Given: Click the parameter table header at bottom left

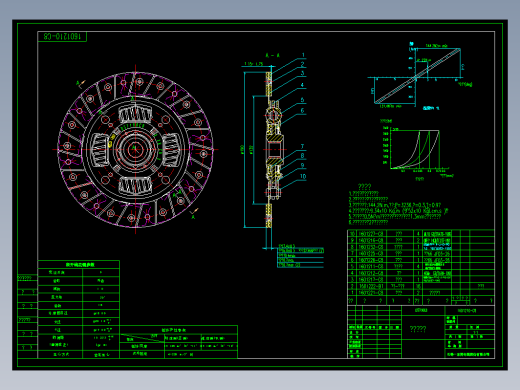Looking at the screenshot, I should (x=79, y=264).
